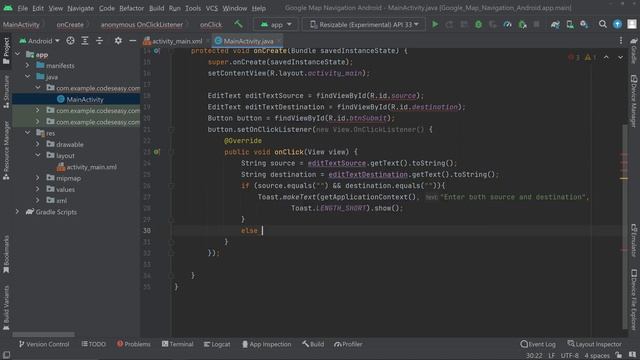
Task: Toggle the Resource Manager side panel
Action: point(6,150)
